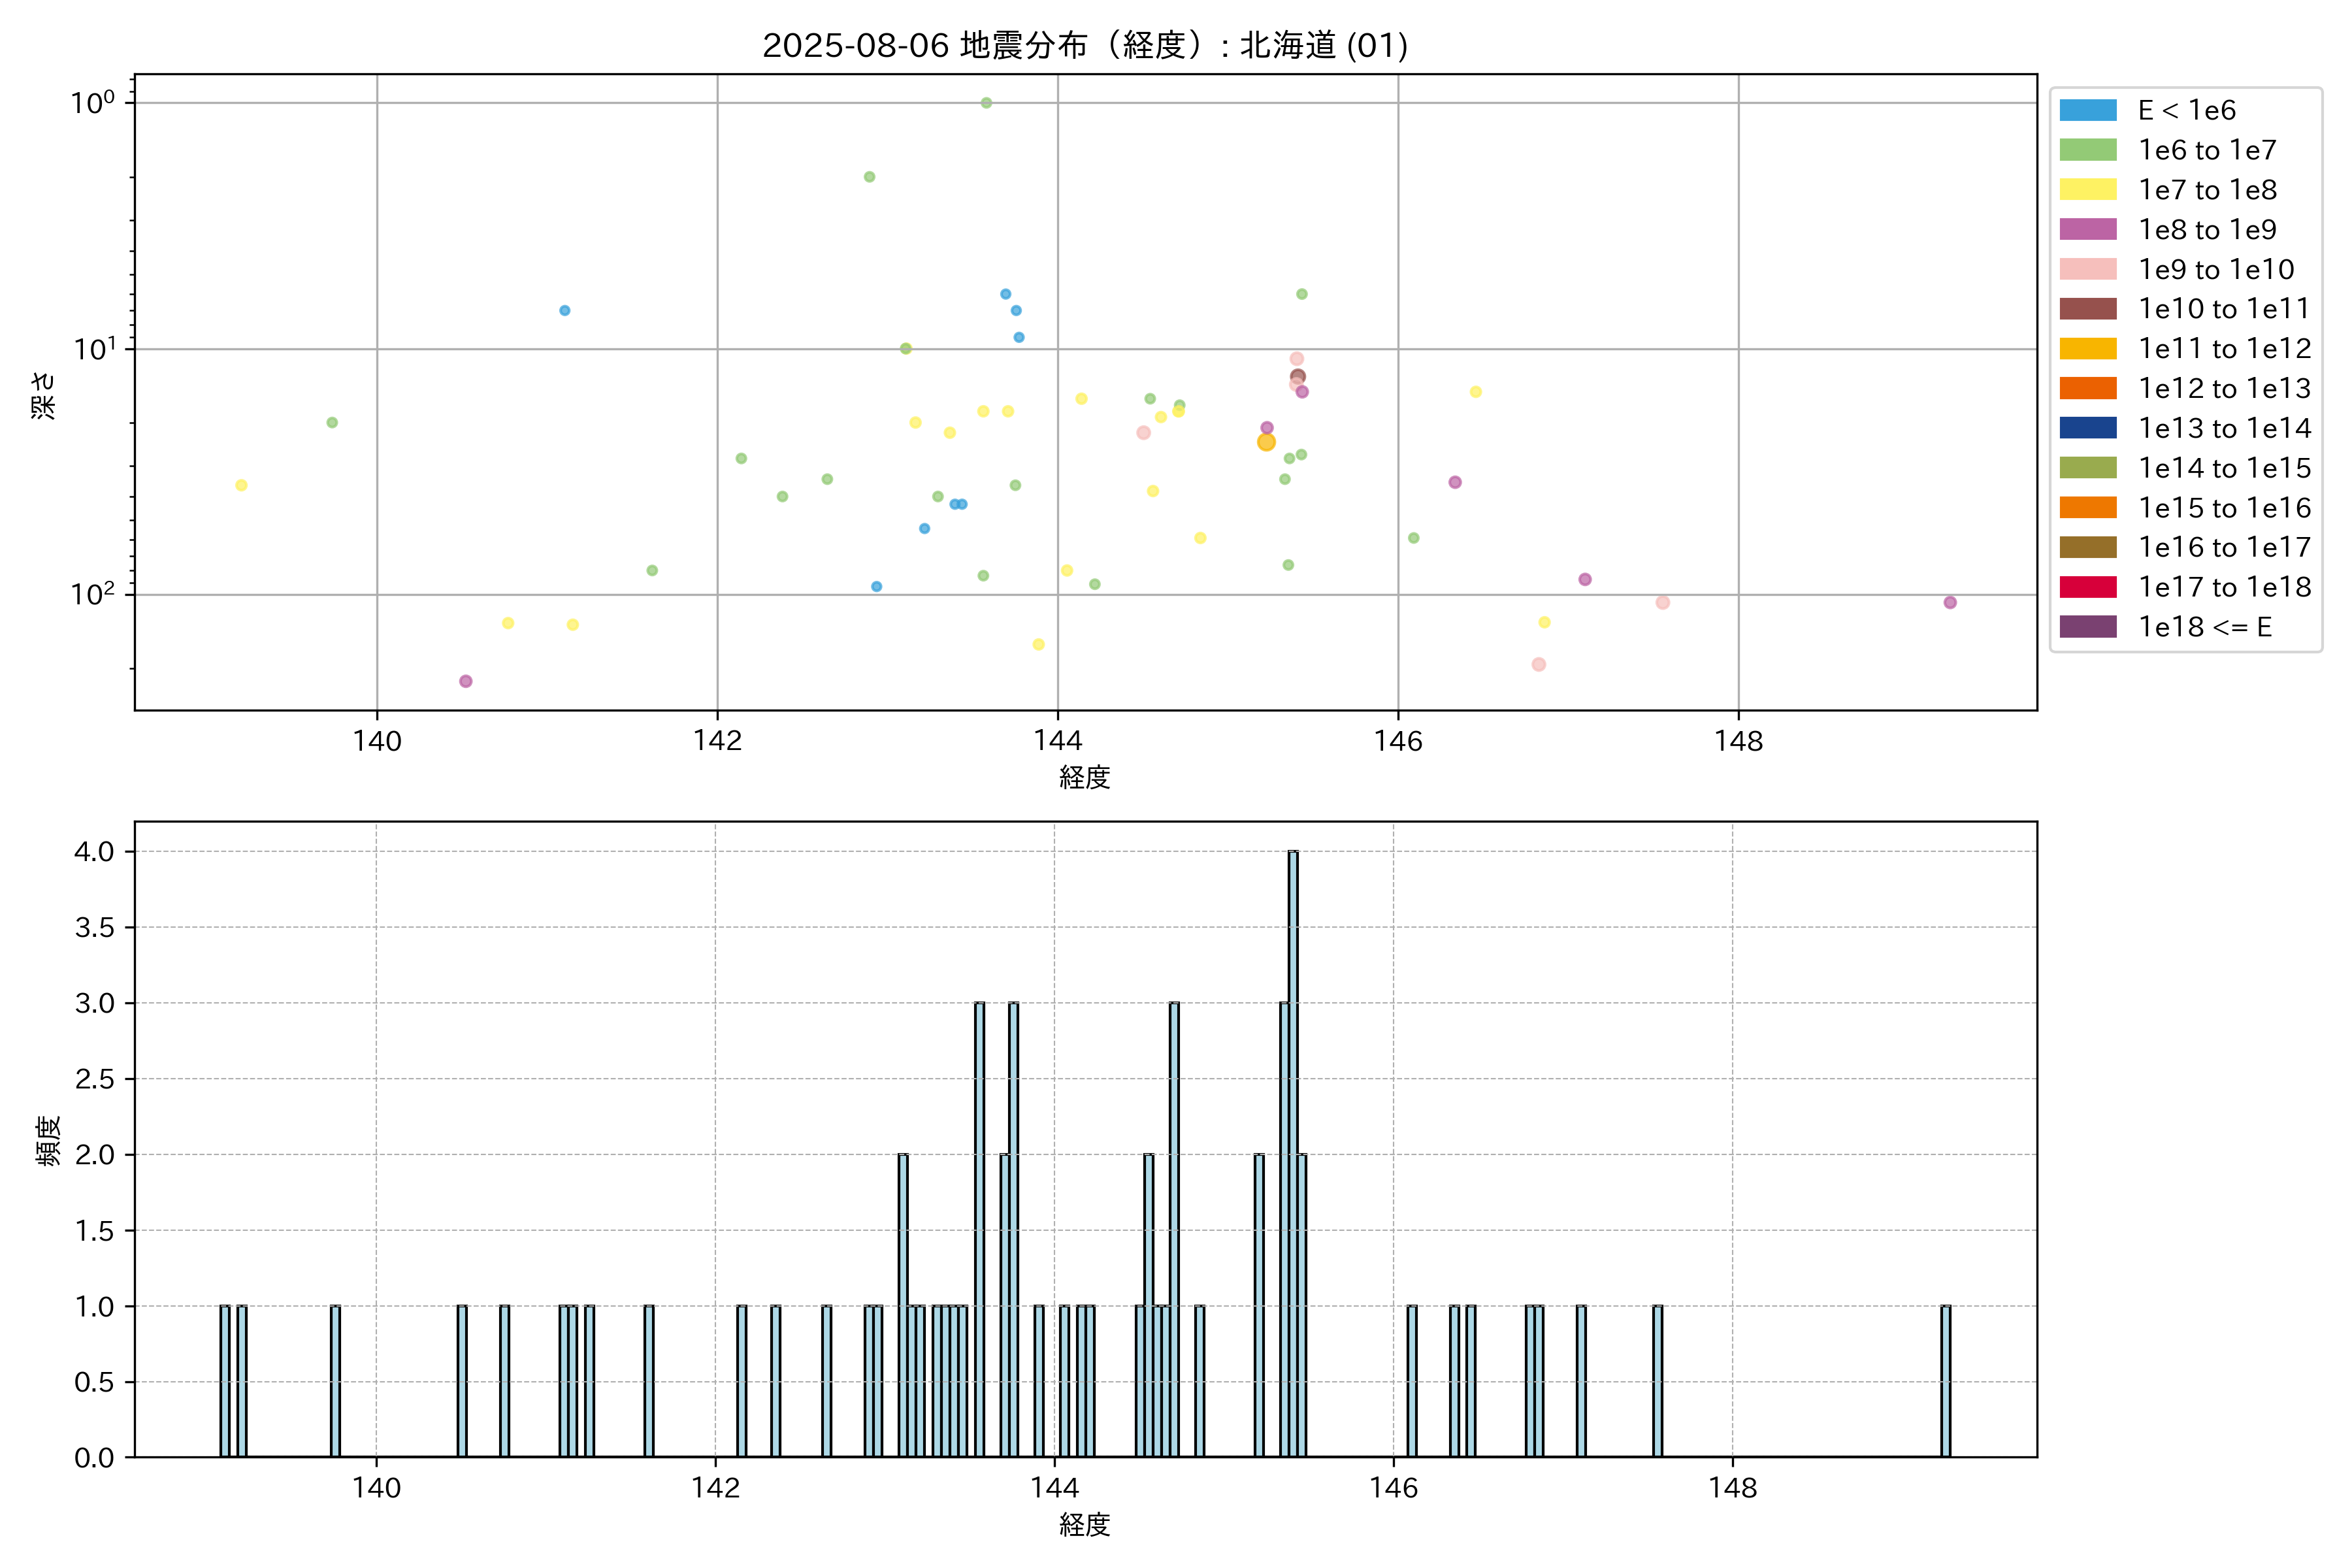Click the dark purple '1e18 <= E' legend swatch

pyautogui.click(x=2087, y=627)
